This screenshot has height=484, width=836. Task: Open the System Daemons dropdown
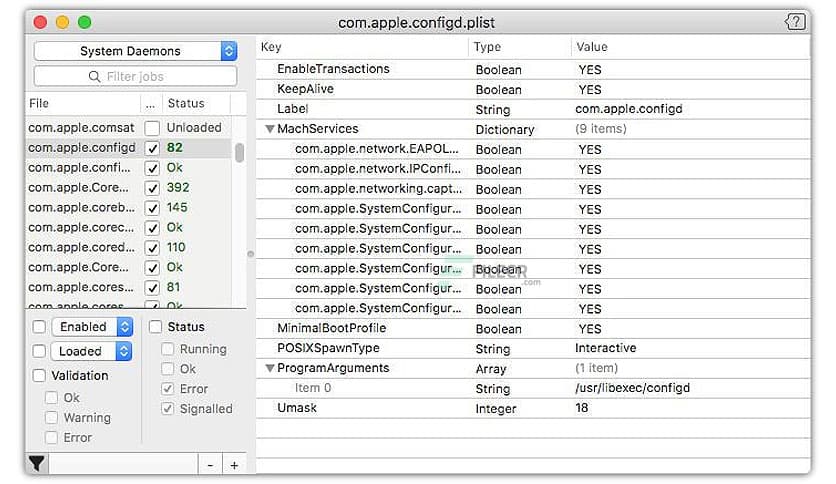(135, 51)
